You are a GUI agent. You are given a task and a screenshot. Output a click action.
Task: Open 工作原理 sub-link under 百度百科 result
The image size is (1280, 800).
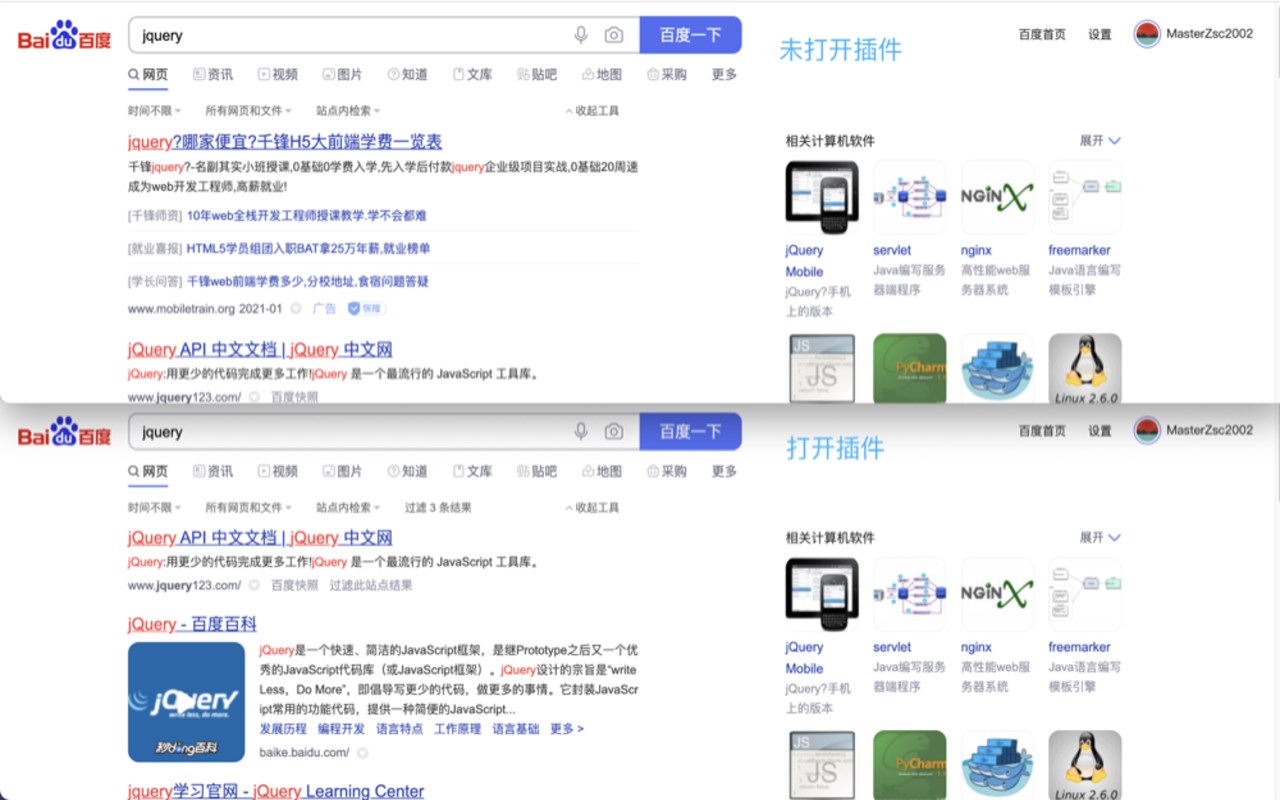click(x=457, y=729)
